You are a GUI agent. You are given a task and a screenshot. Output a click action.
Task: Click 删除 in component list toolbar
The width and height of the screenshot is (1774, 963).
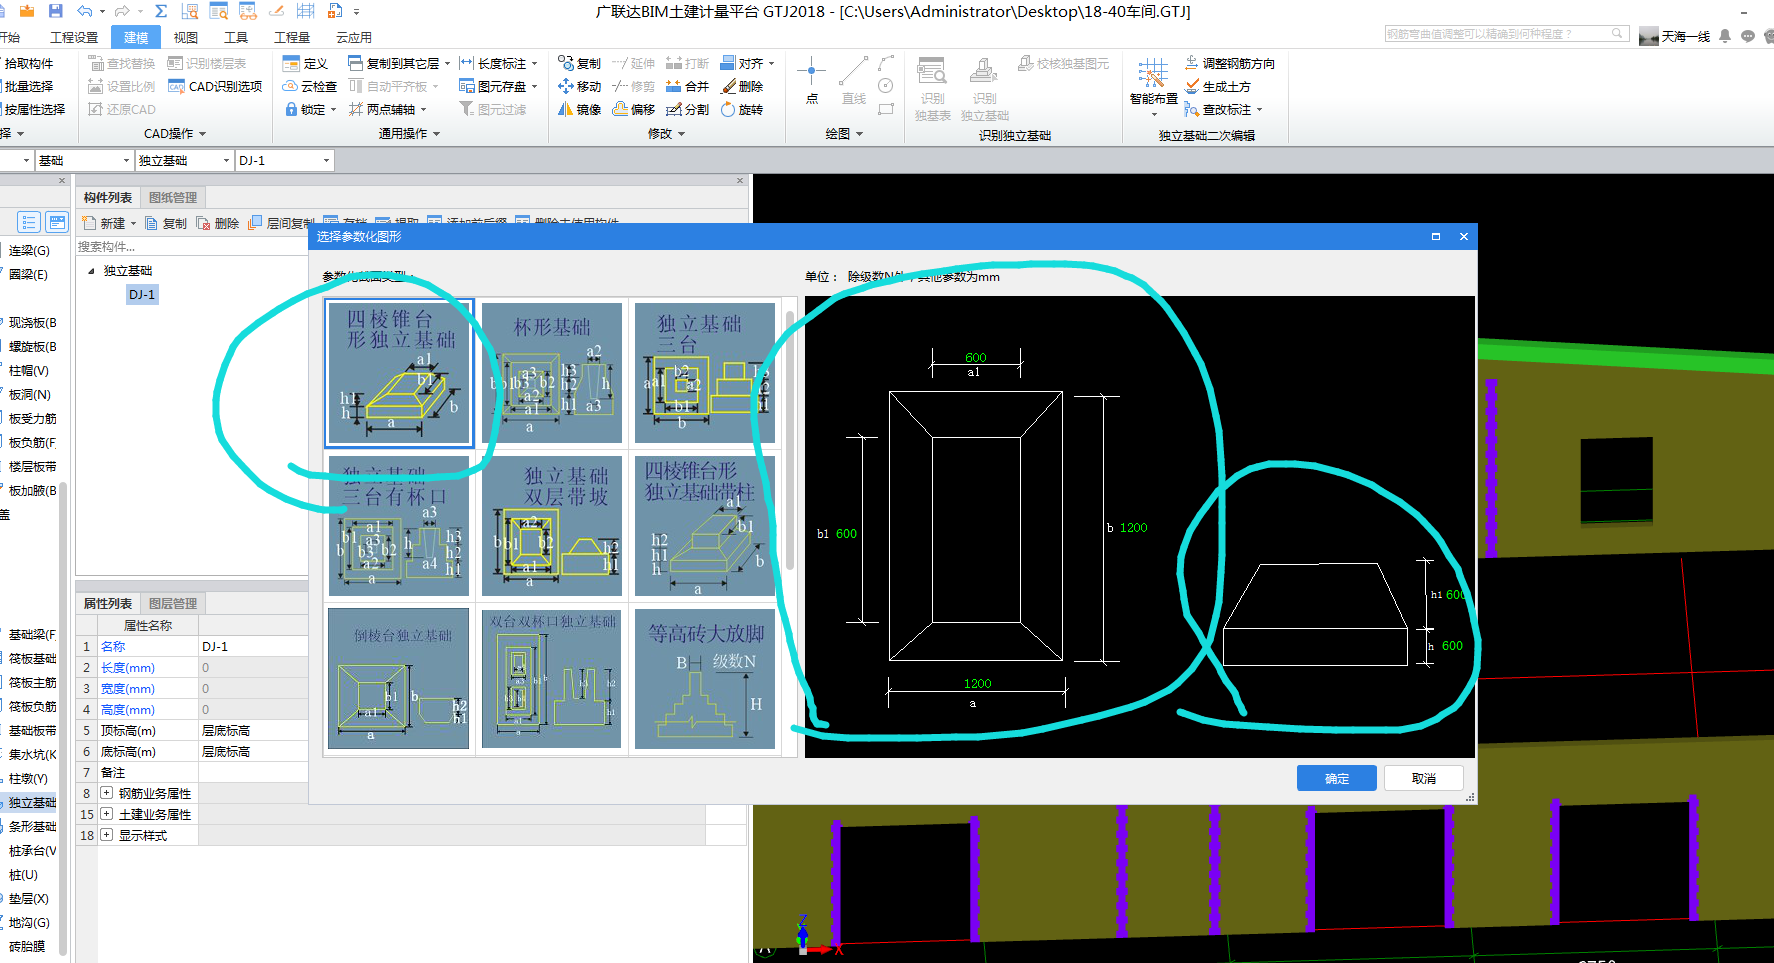217,223
